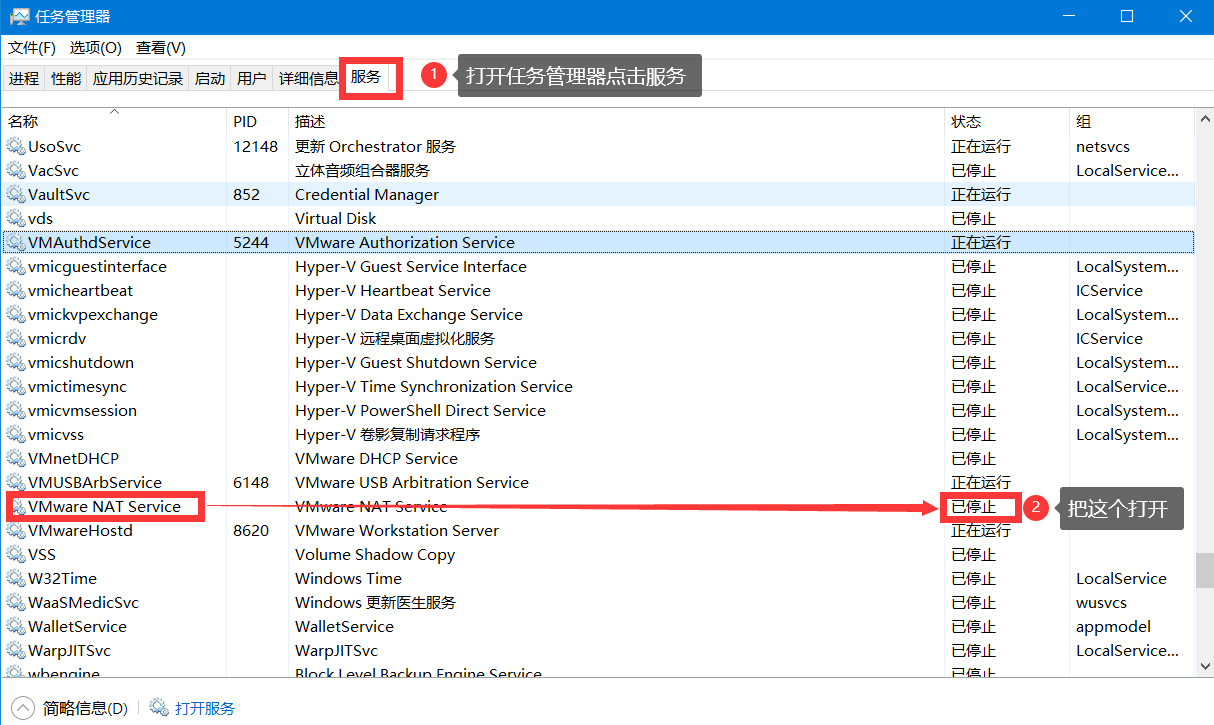Click the vertical scrollbar thumb
Image resolution: width=1214 pixels, height=725 pixels.
pos(1204,572)
